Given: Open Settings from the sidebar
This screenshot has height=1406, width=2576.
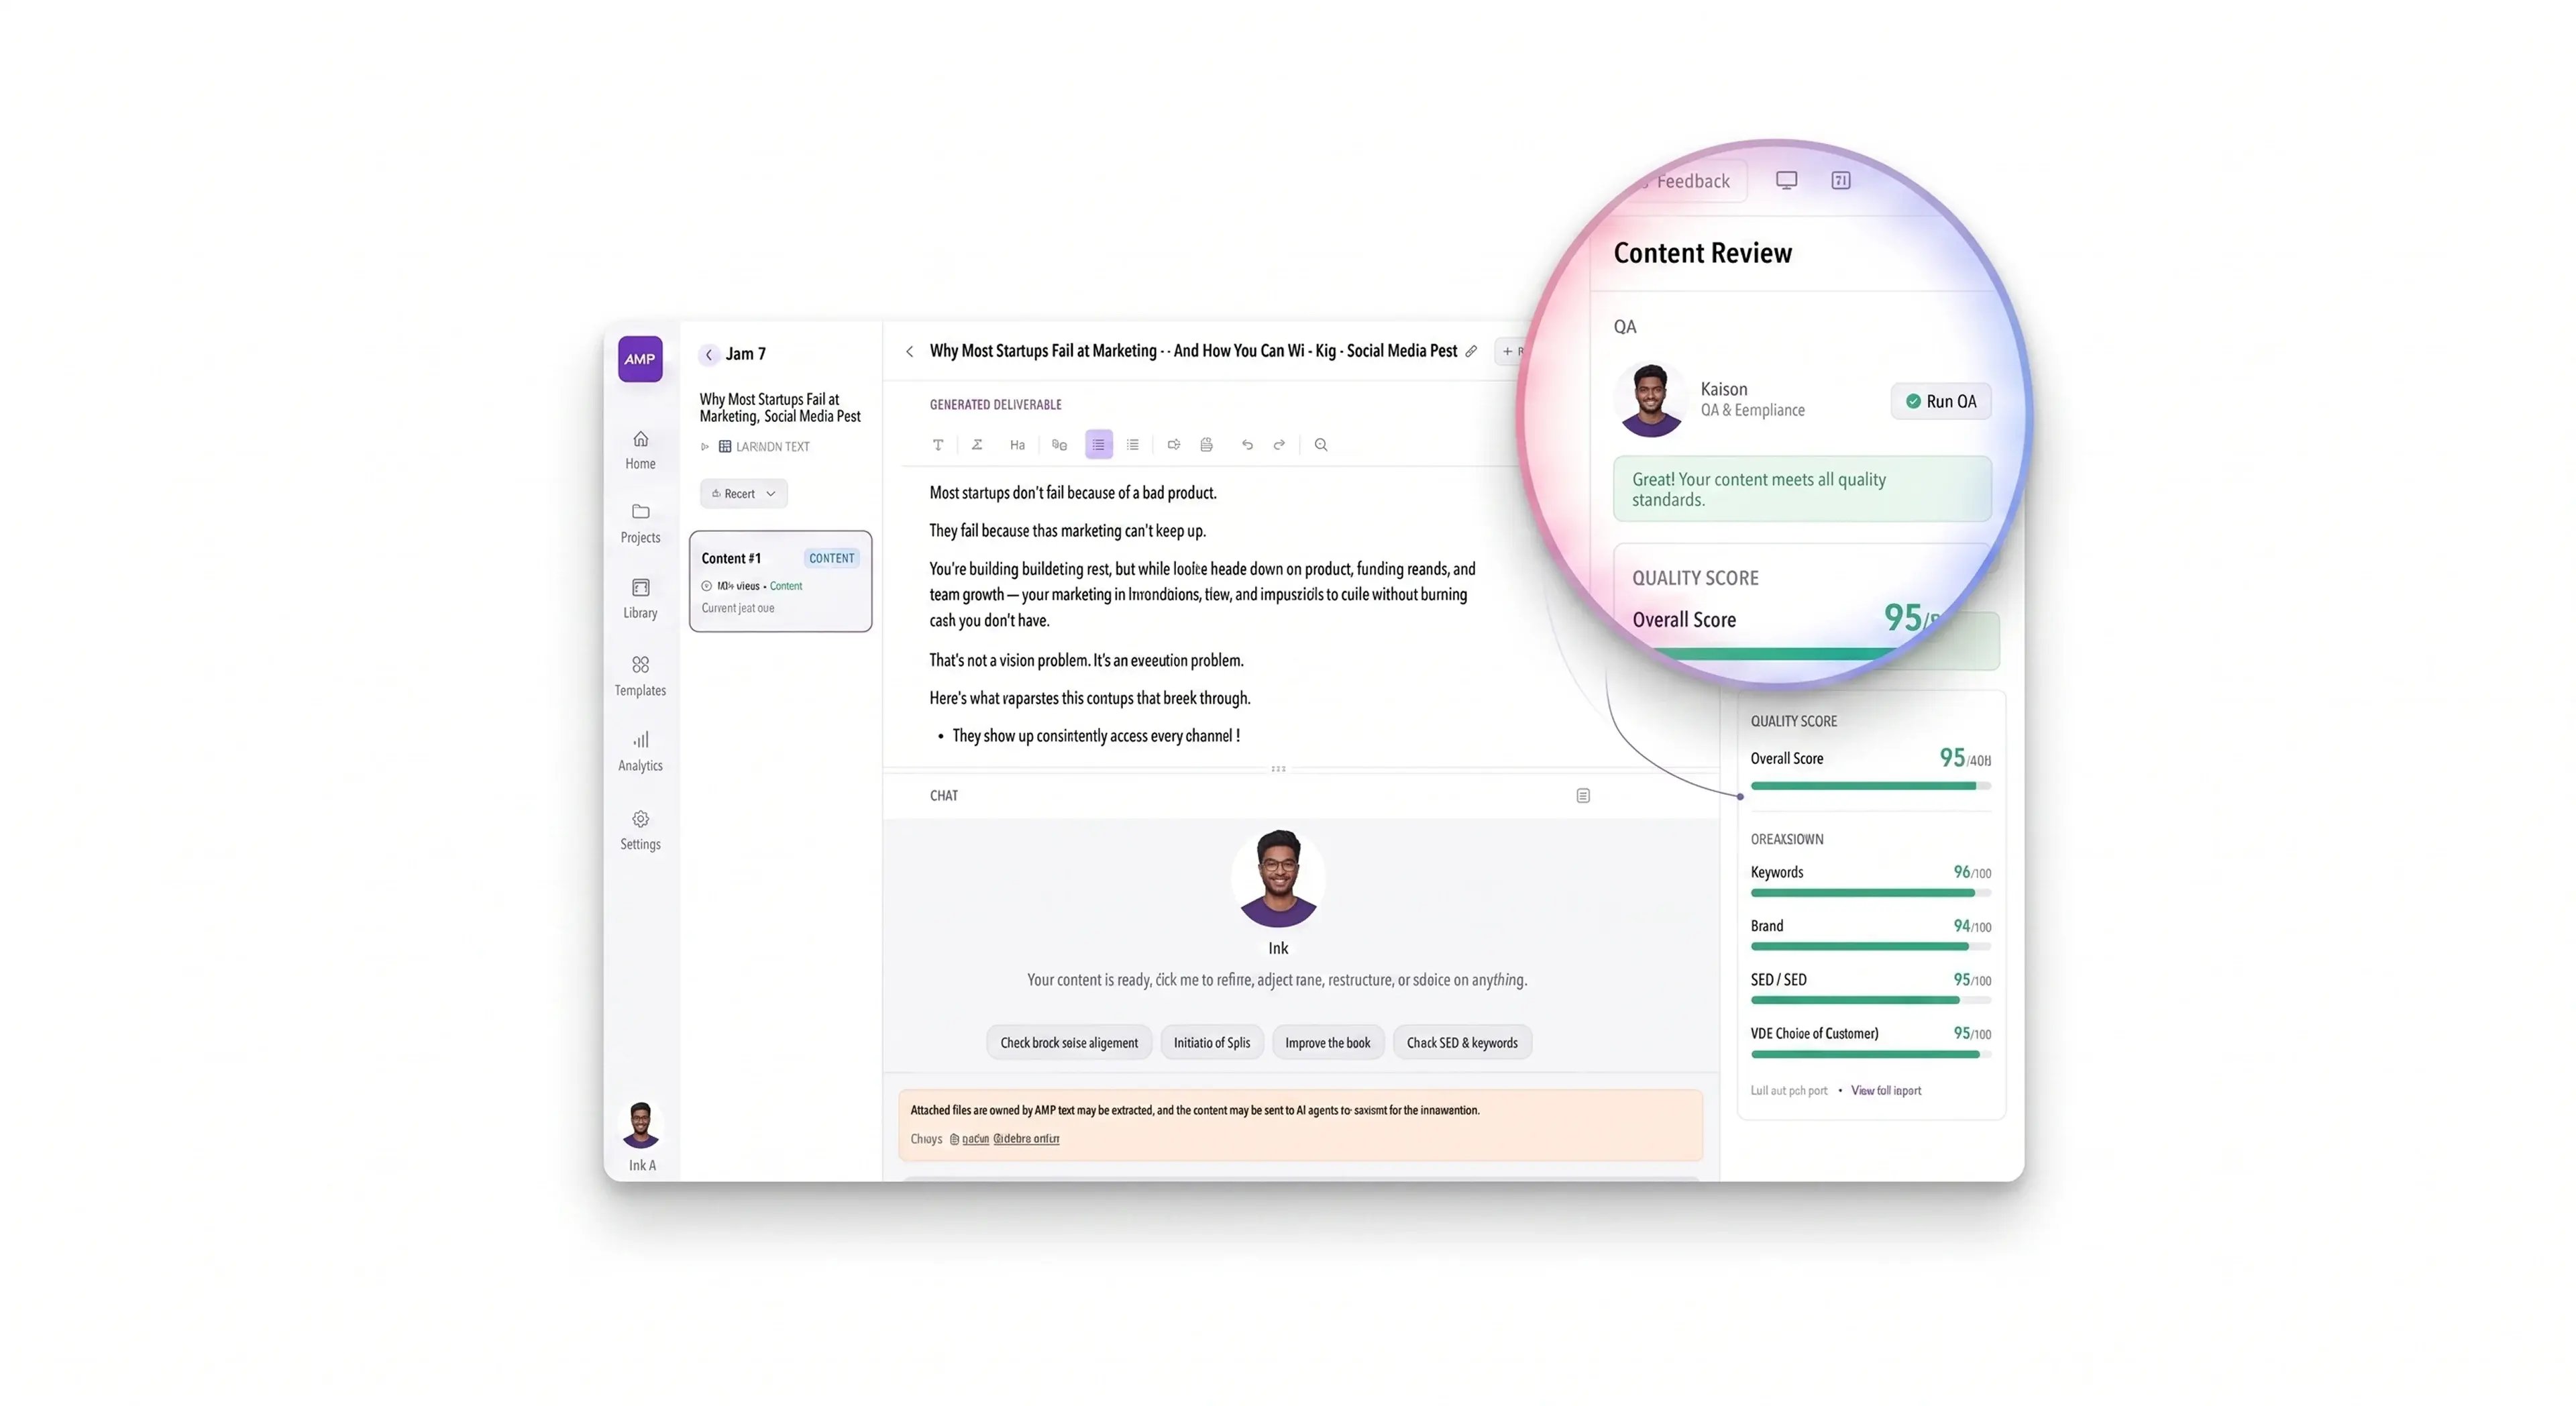Looking at the screenshot, I should (640, 830).
